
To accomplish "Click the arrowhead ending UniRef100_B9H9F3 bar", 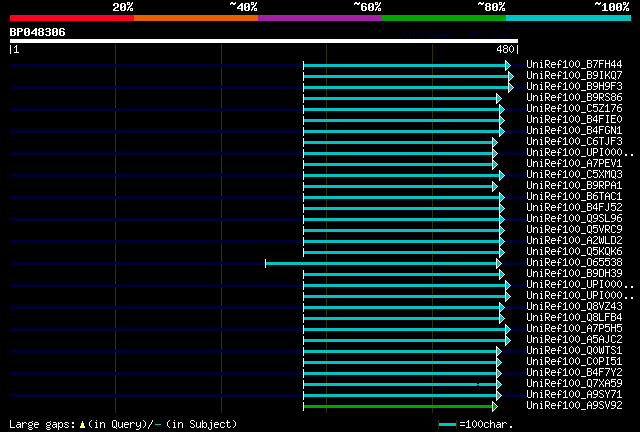I will coord(511,87).
